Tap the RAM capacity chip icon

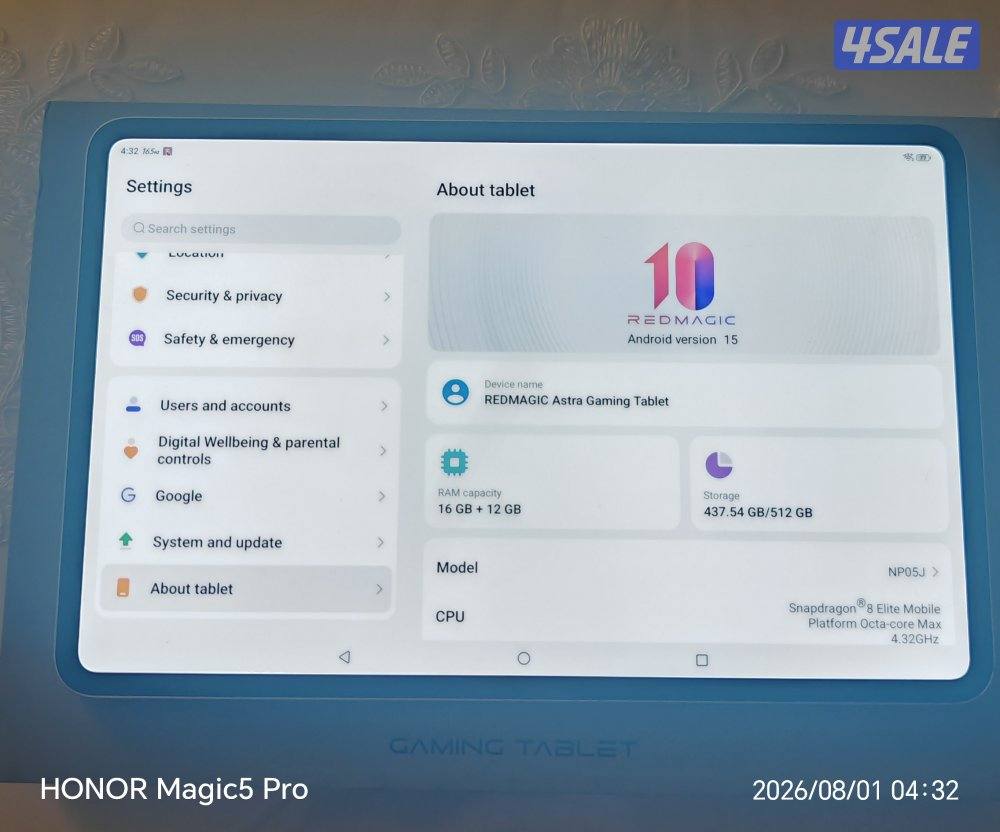454,462
